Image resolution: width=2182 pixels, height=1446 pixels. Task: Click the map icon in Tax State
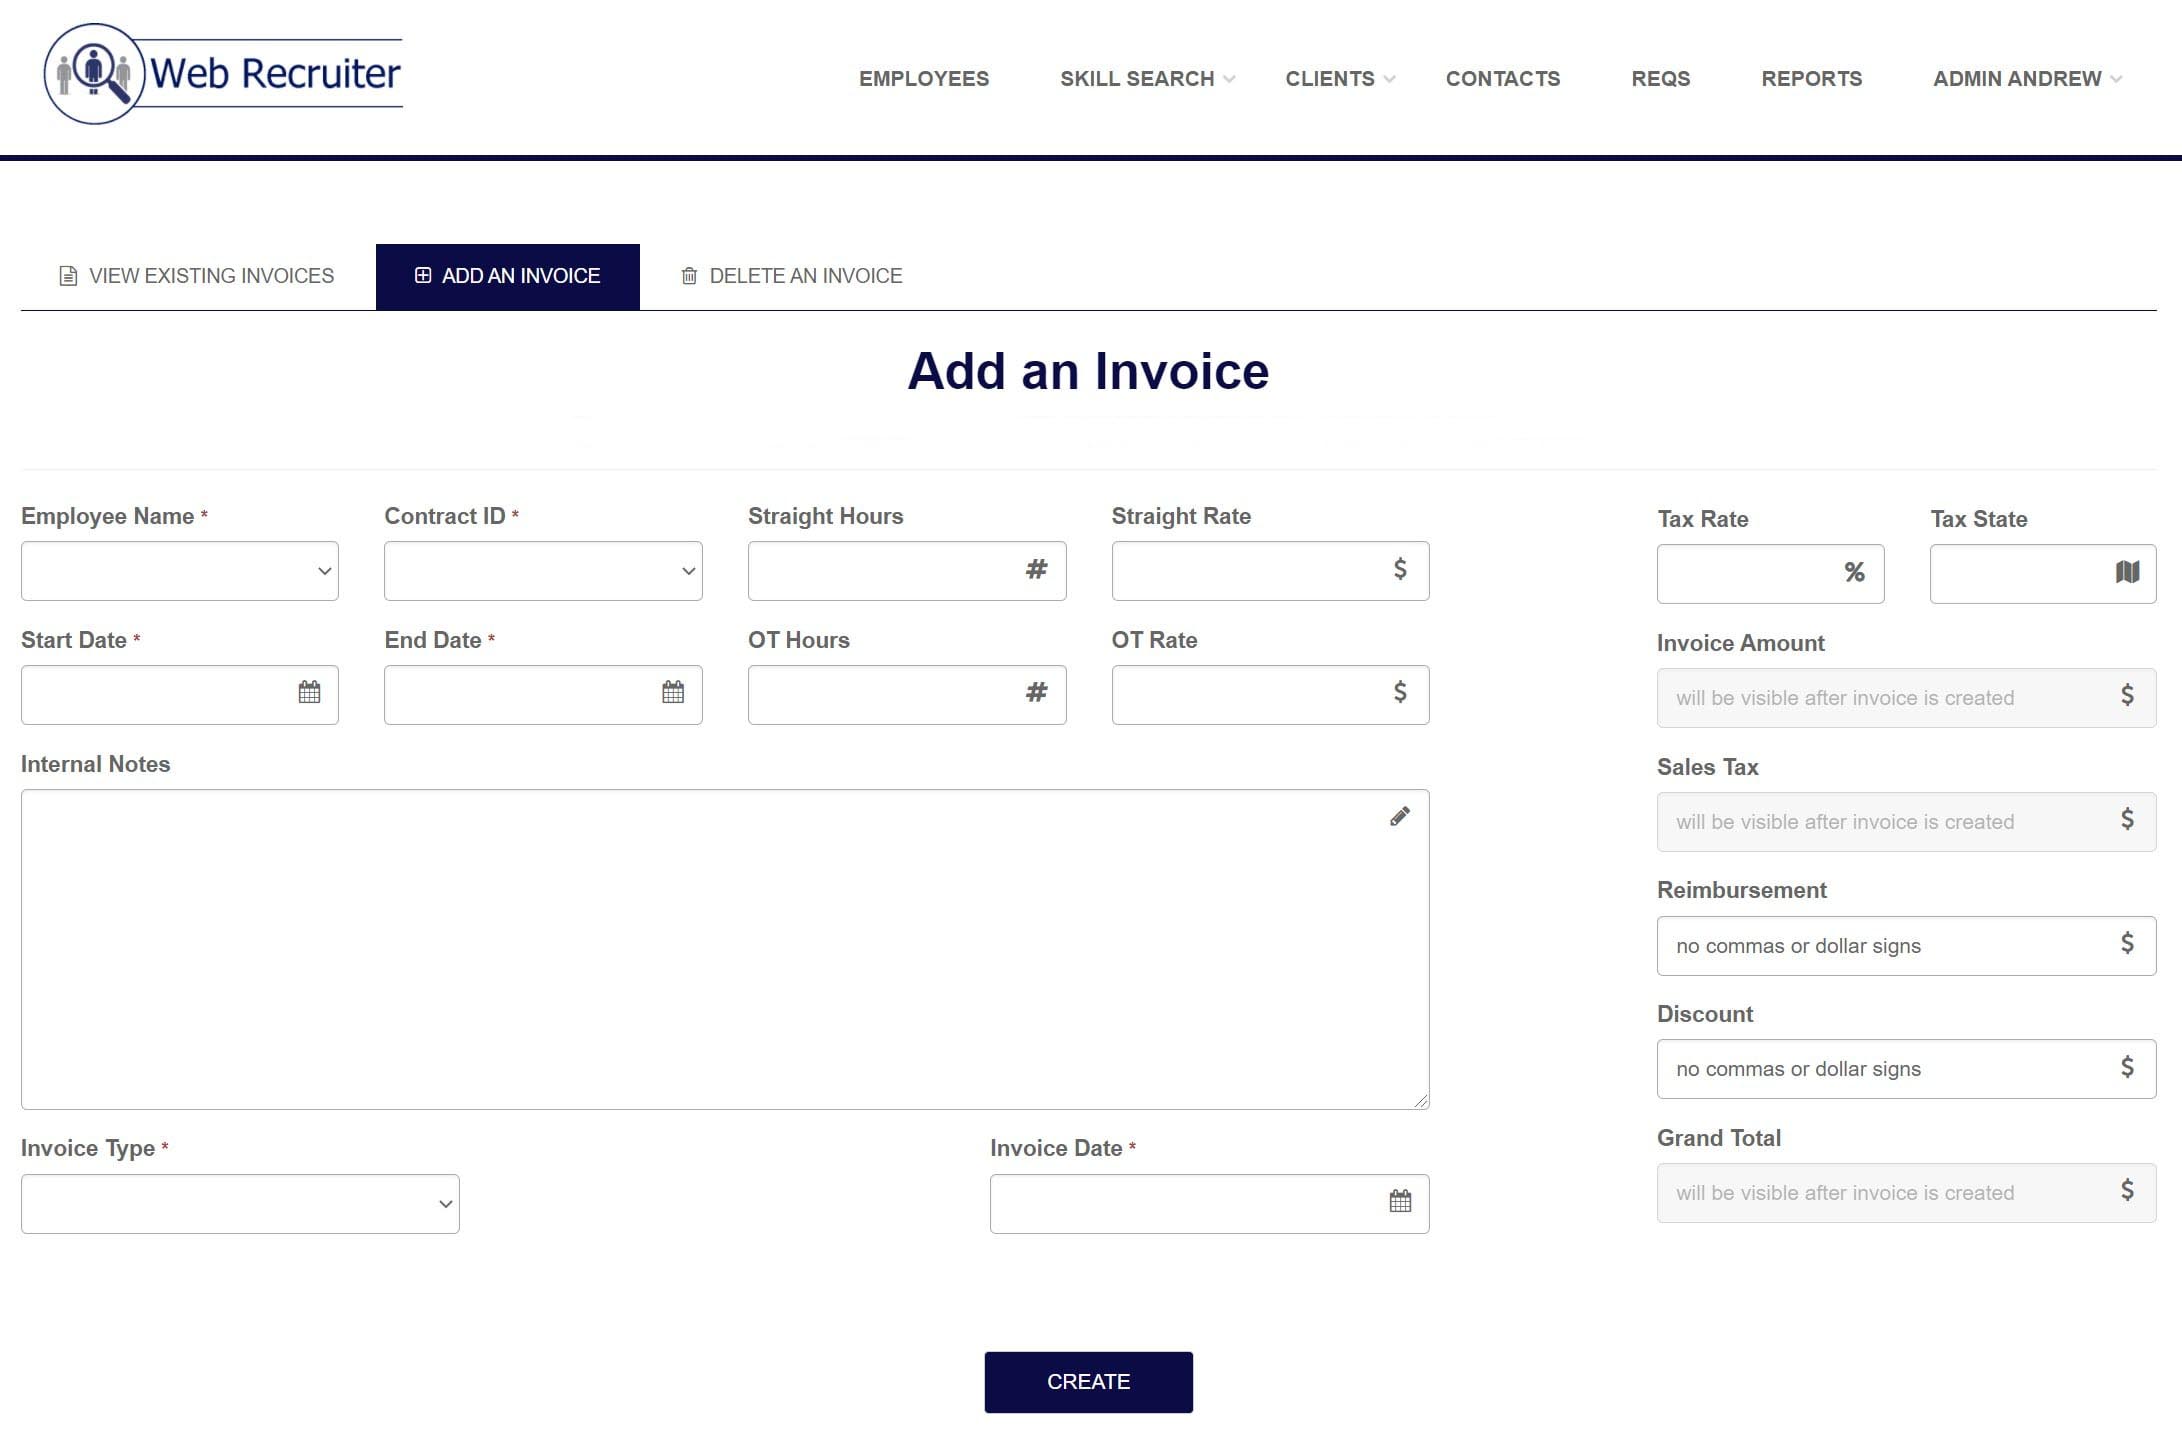pos(2127,572)
